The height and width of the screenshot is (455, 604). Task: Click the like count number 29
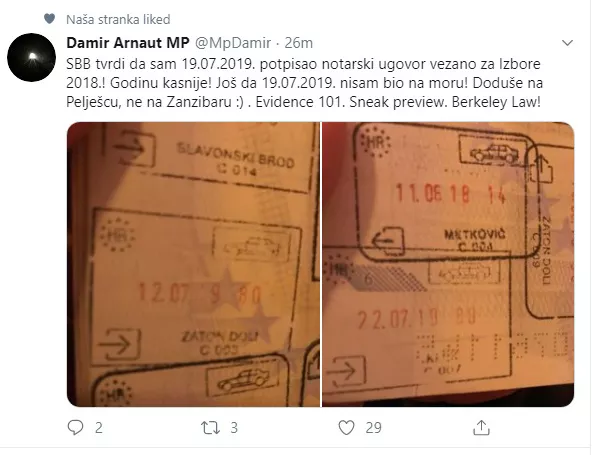[373, 428]
